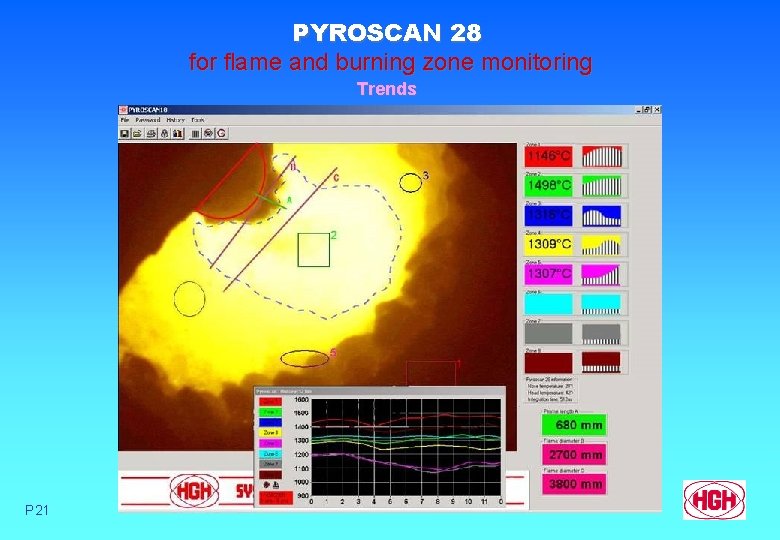Click Zone 1 temperature box showing 1146°C
This screenshot has height=540, width=780.
click(549, 156)
